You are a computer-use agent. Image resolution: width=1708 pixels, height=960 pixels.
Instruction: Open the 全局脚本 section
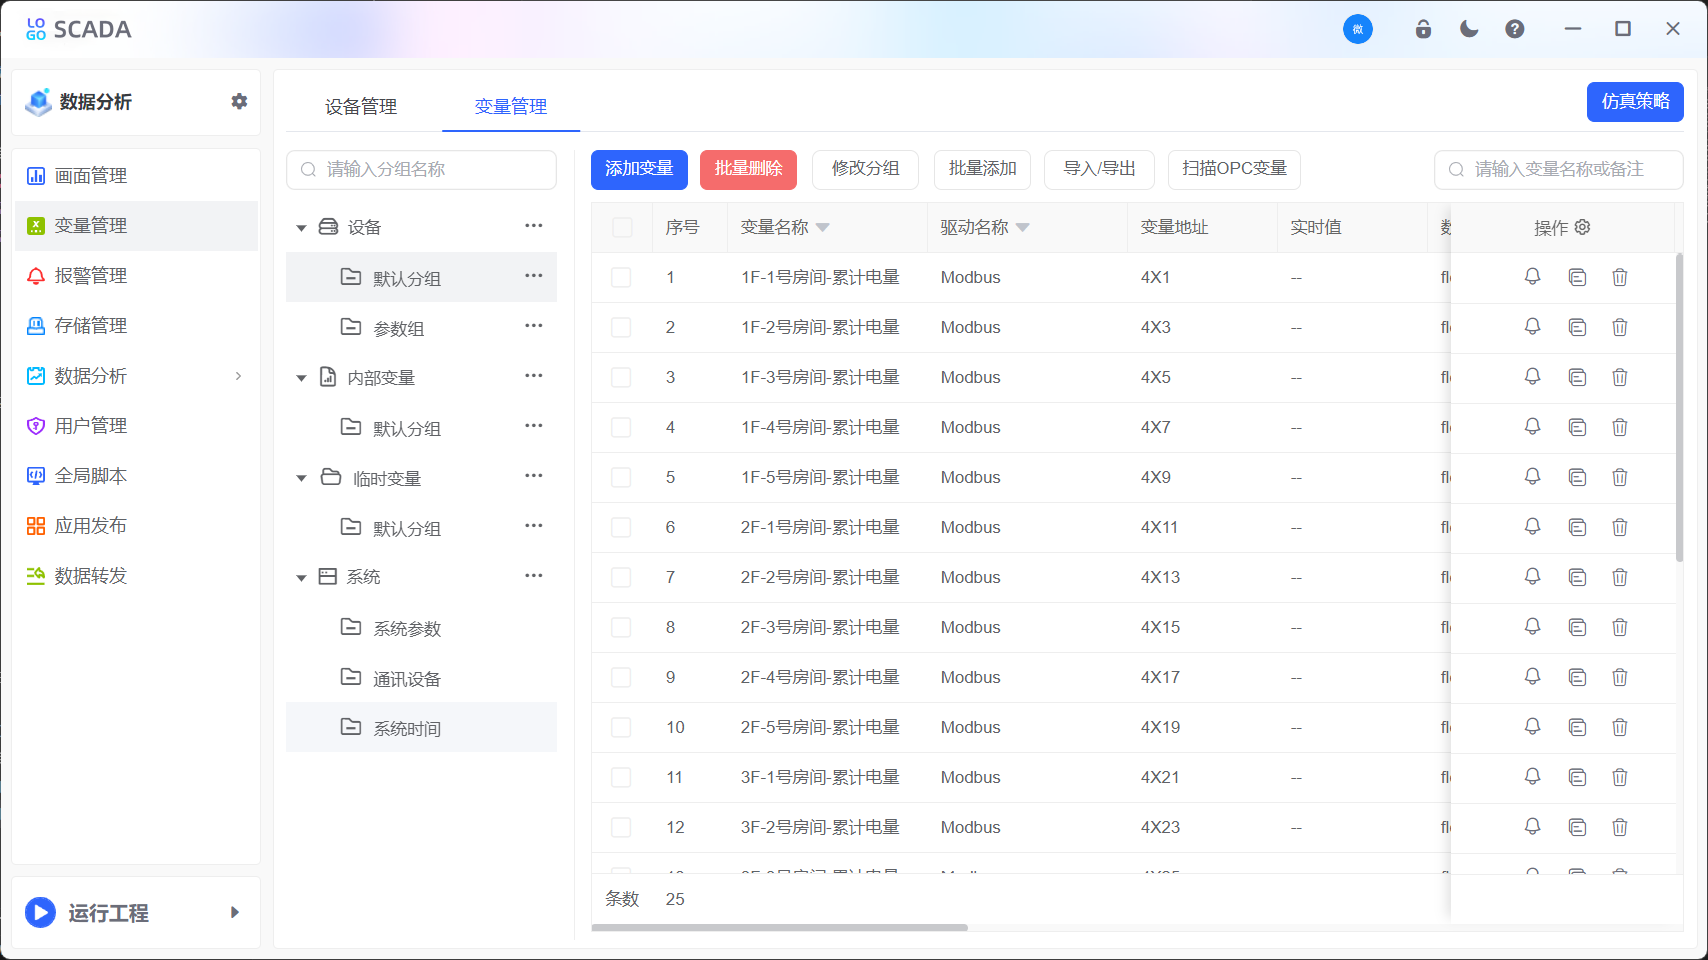93,475
